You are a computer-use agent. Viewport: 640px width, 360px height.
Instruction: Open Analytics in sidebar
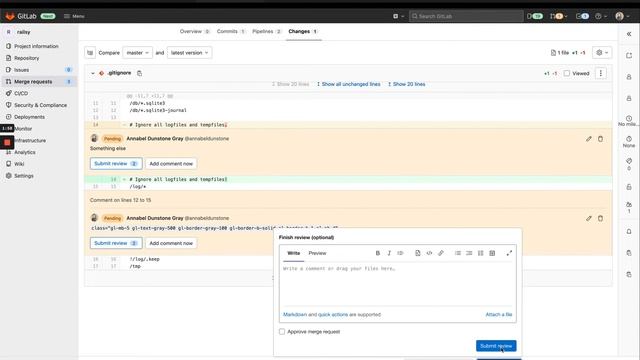tap(24, 152)
